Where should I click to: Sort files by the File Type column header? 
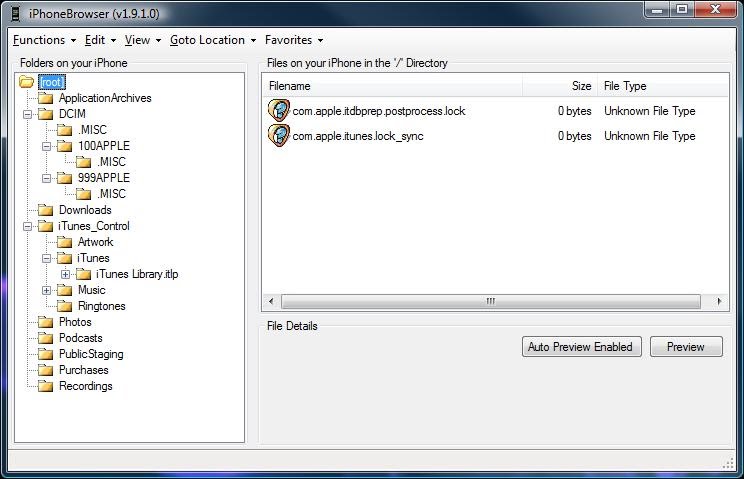tap(663, 86)
